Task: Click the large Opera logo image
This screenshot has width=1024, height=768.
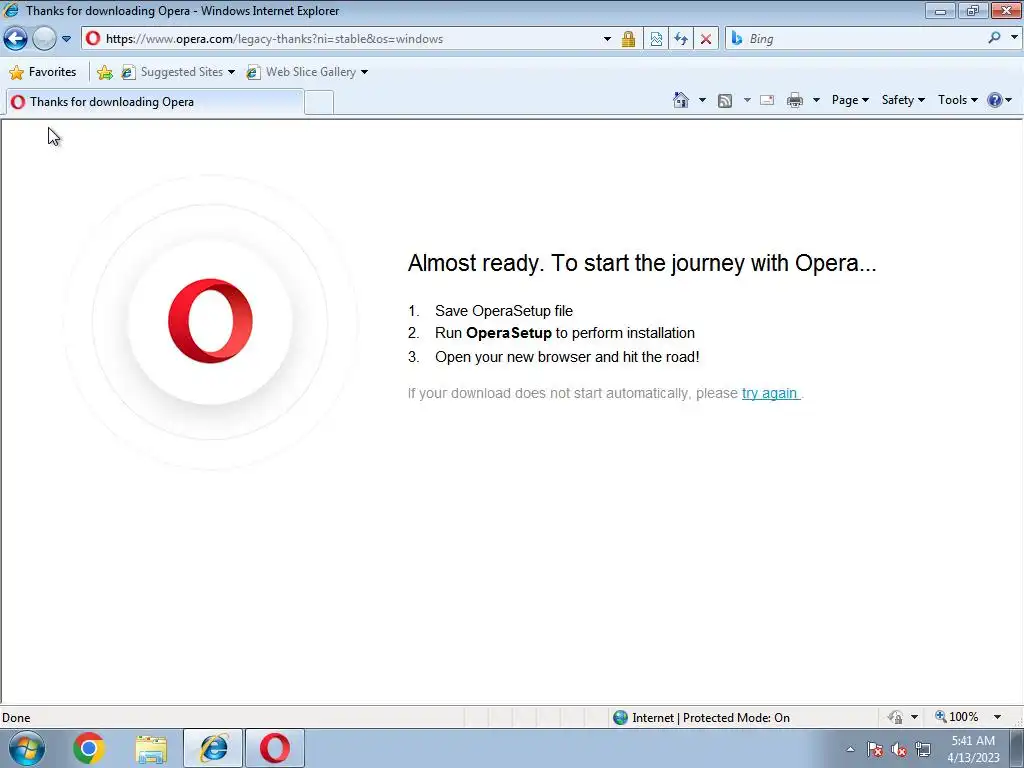Action: click(x=210, y=321)
